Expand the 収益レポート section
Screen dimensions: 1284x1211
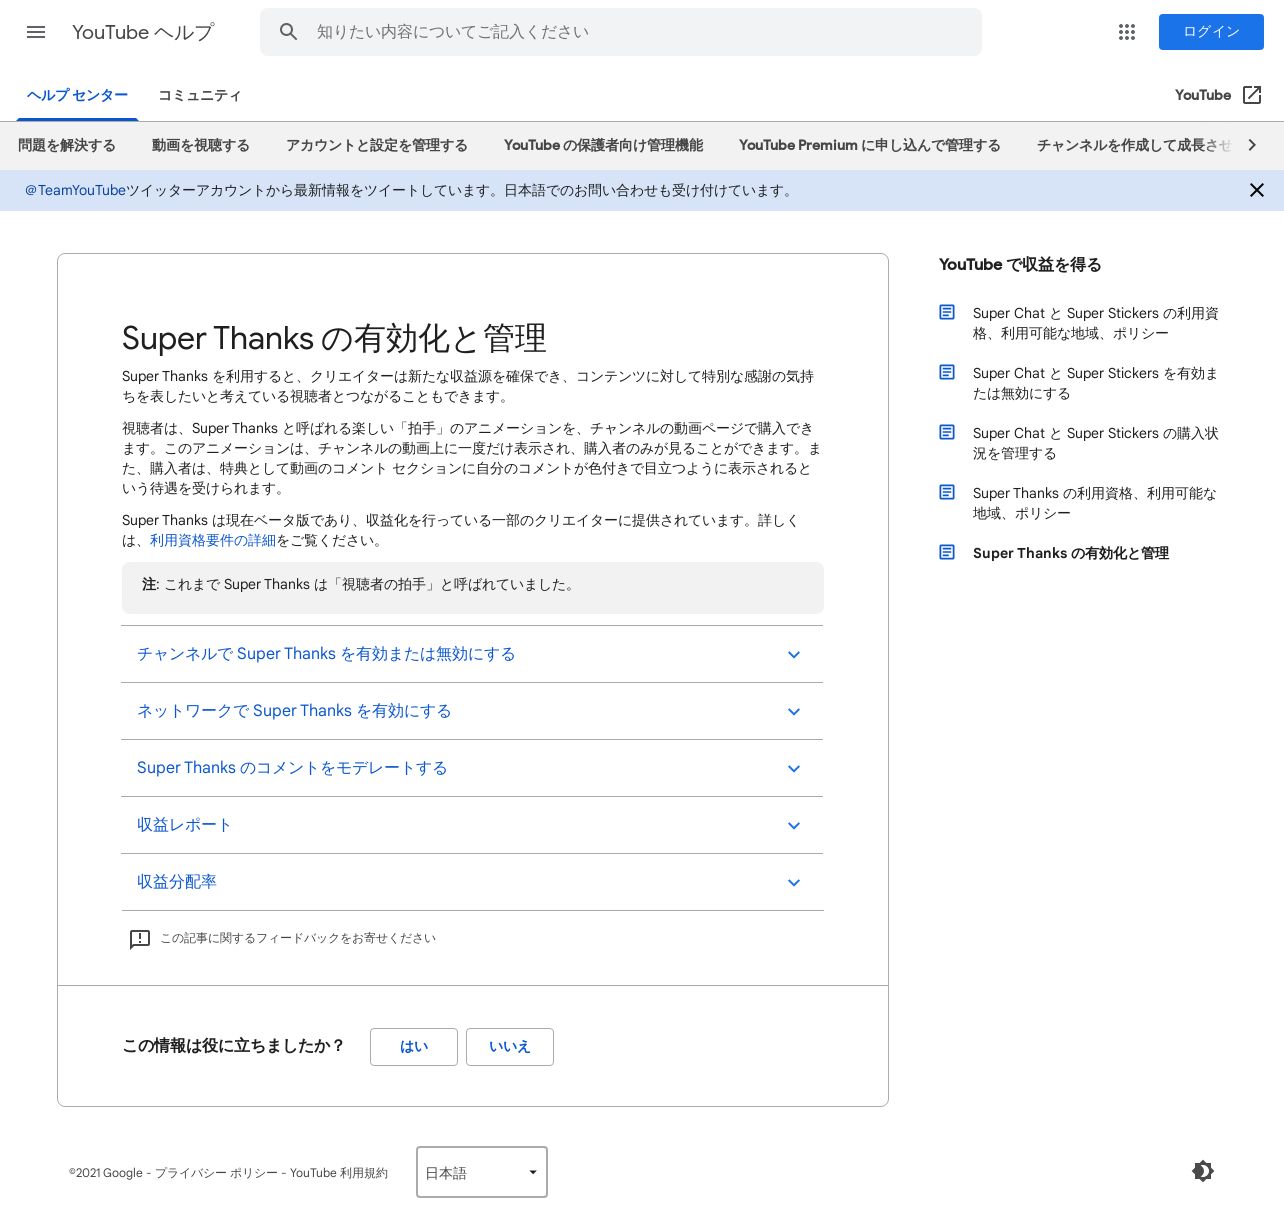tap(472, 825)
